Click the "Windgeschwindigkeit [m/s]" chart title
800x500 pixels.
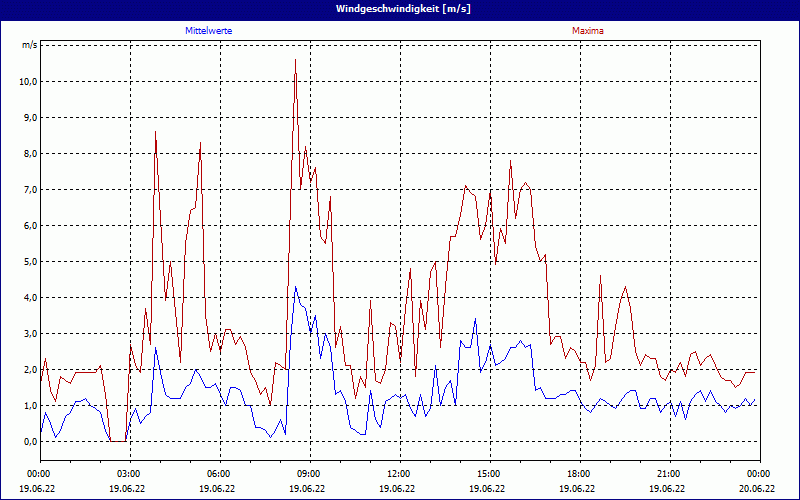(400, 8)
